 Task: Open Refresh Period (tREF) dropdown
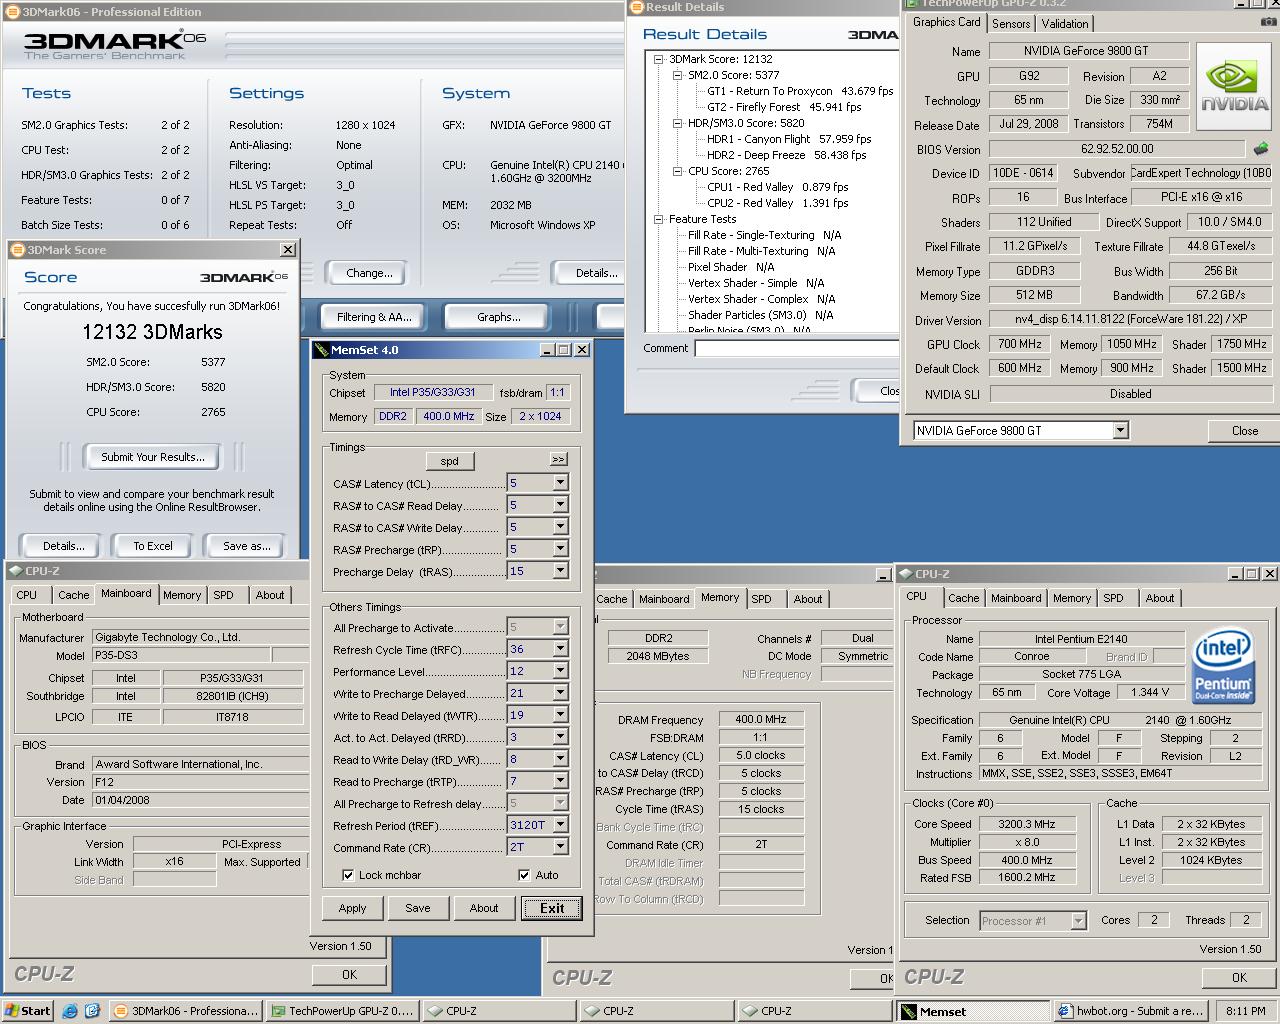click(x=560, y=825)
